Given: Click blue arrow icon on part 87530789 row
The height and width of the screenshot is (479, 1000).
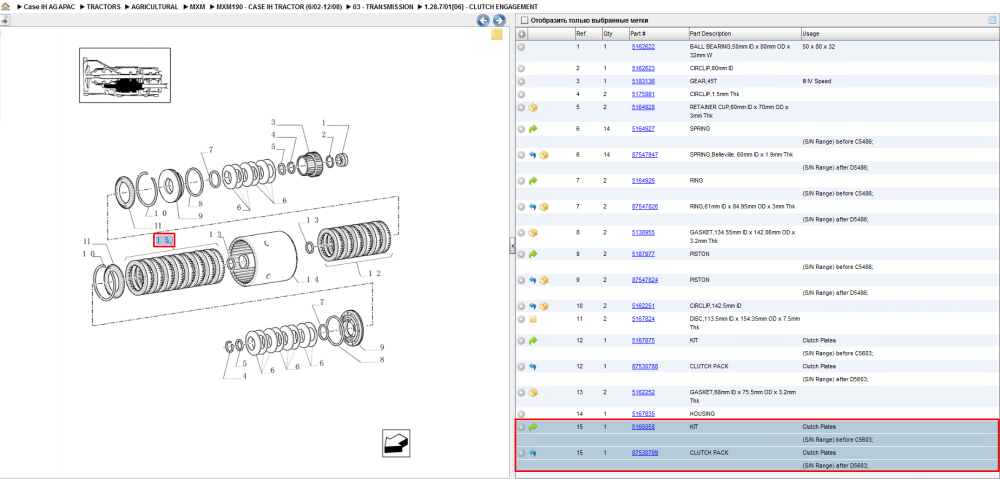Looking at the screenshot, I should click(x=533, y=453).
